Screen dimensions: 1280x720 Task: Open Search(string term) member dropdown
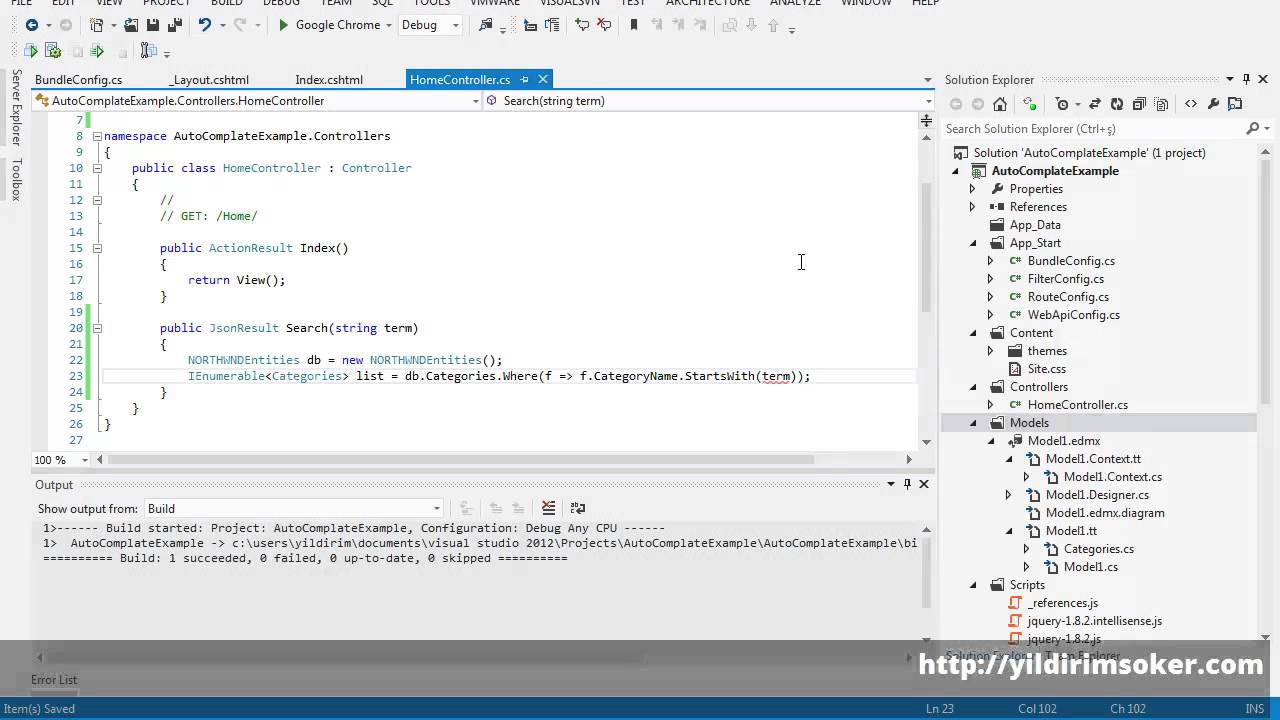point(928,101)
